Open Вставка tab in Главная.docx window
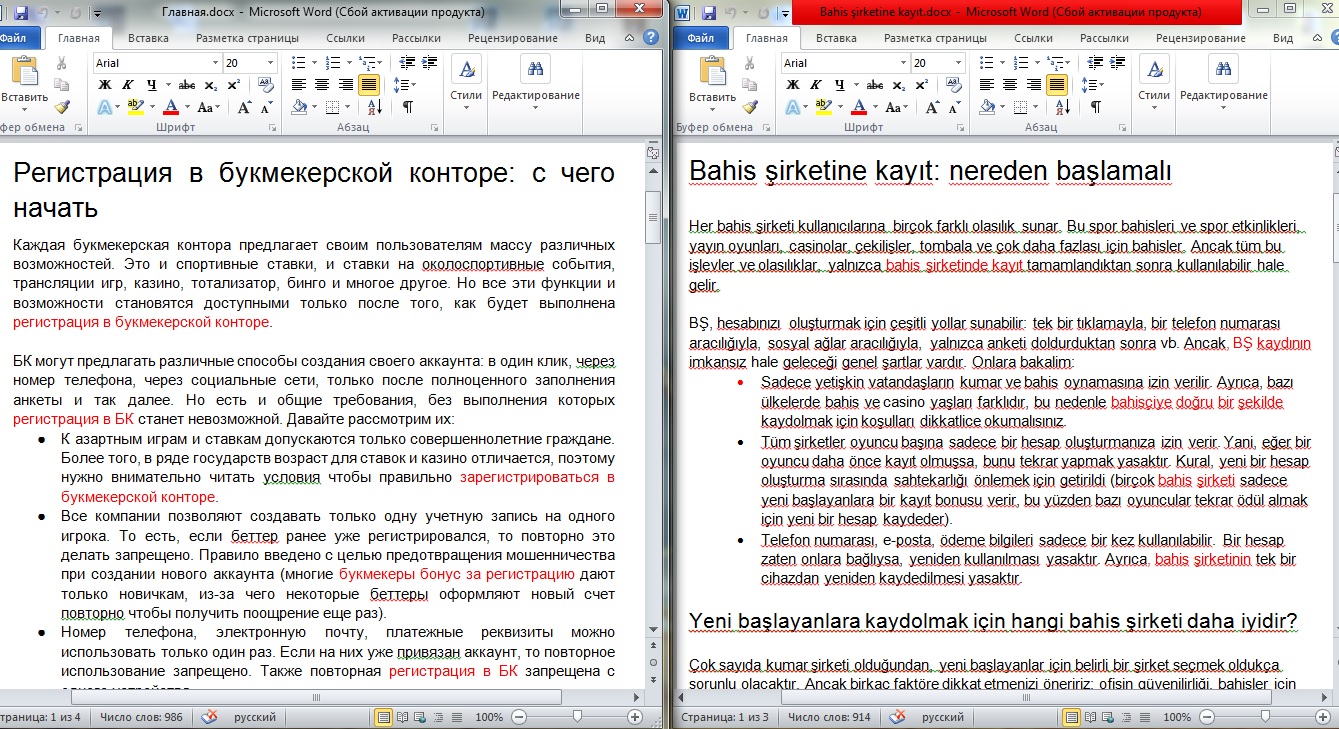This screenshot has height=729, width=1339. click(148, 38)
